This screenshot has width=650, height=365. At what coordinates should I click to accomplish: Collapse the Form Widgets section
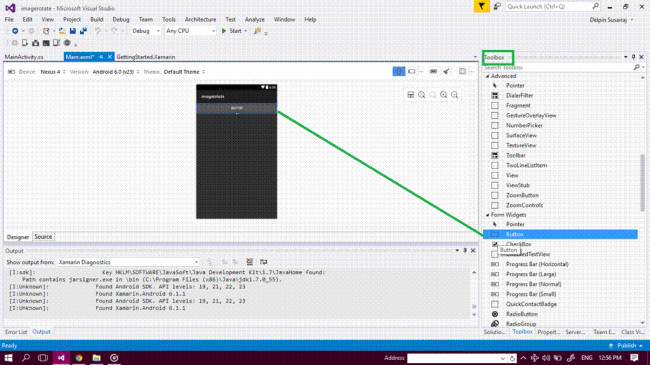(488, 215)
